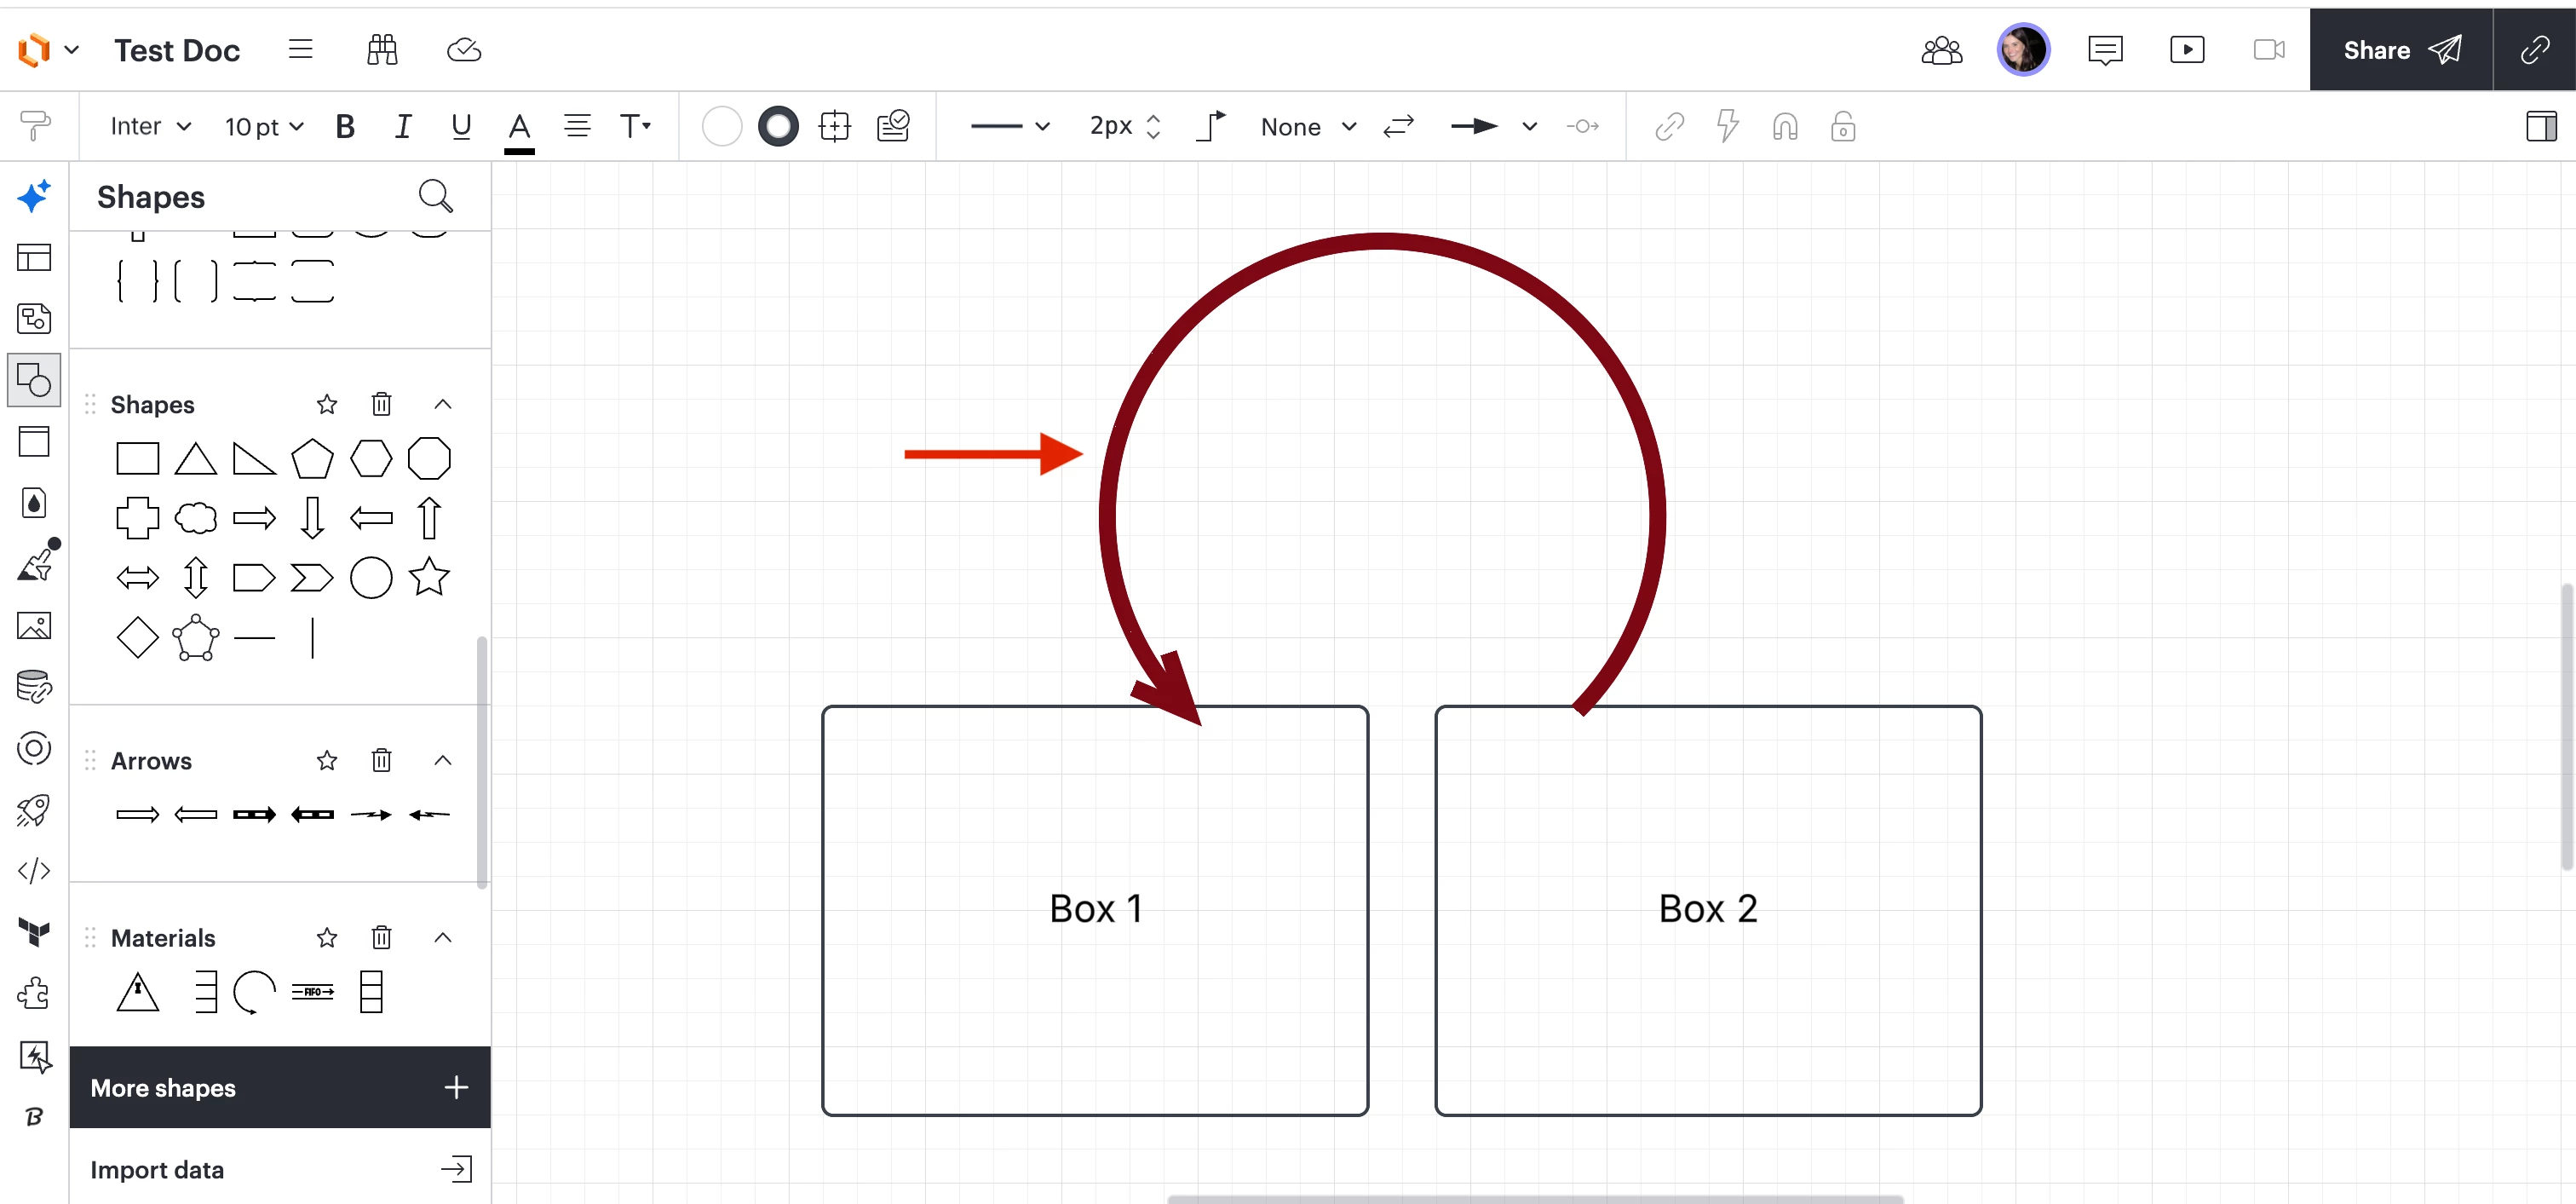
Task: Activate the format painter tool
Action: pos(35,126)
